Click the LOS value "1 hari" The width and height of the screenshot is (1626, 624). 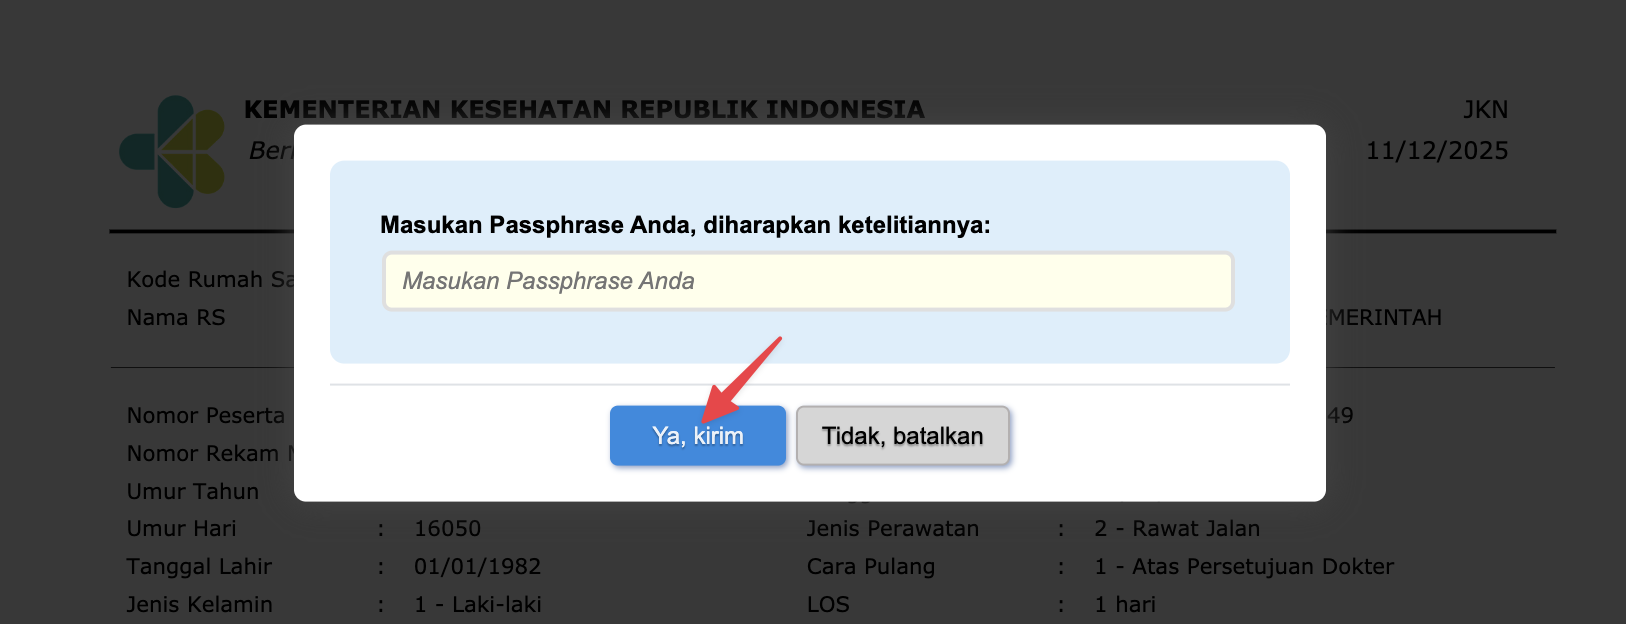[1125, 605]
